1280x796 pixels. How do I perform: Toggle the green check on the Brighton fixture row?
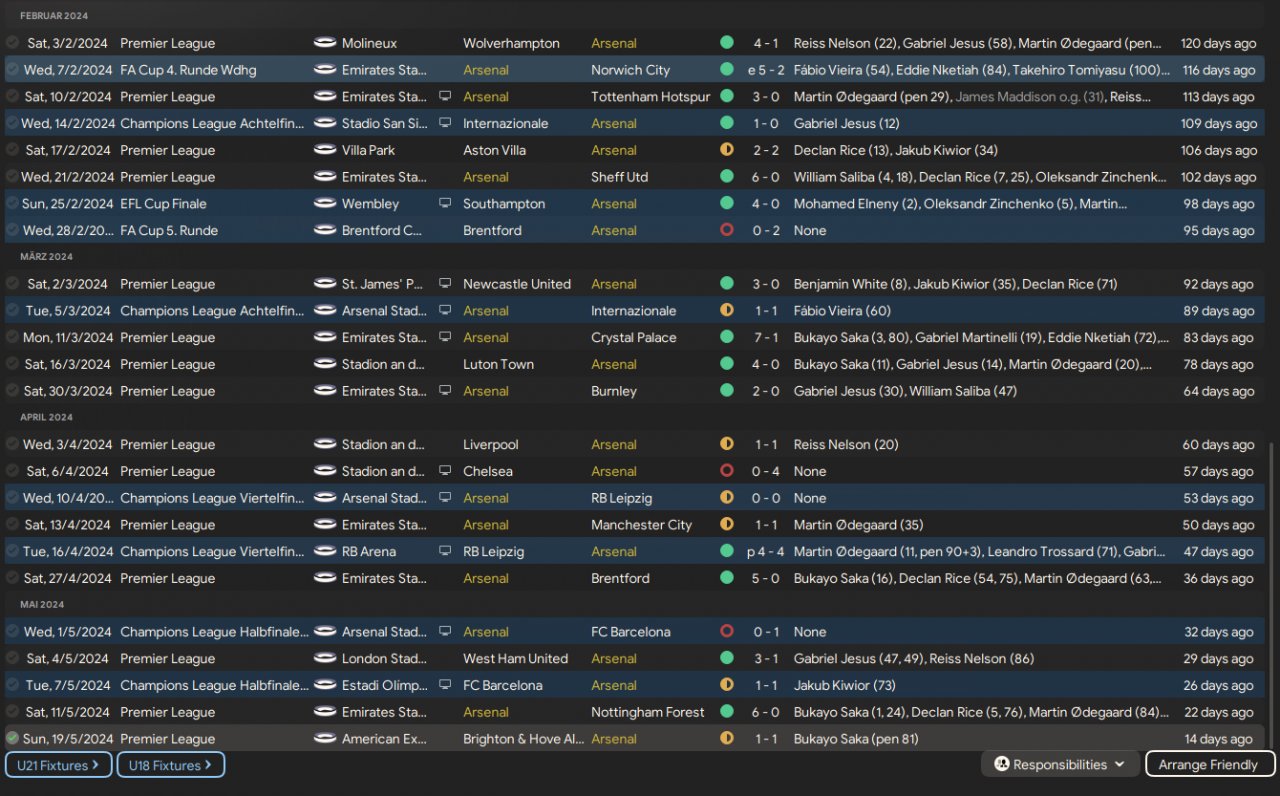[12, 739]
